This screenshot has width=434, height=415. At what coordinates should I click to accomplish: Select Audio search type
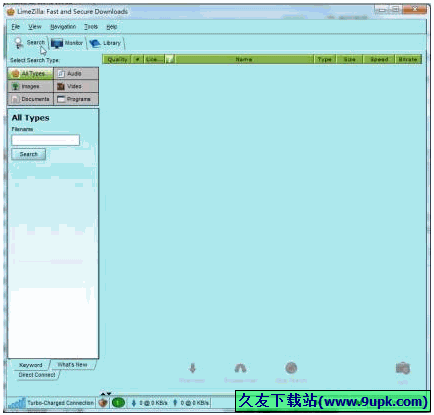76,74
